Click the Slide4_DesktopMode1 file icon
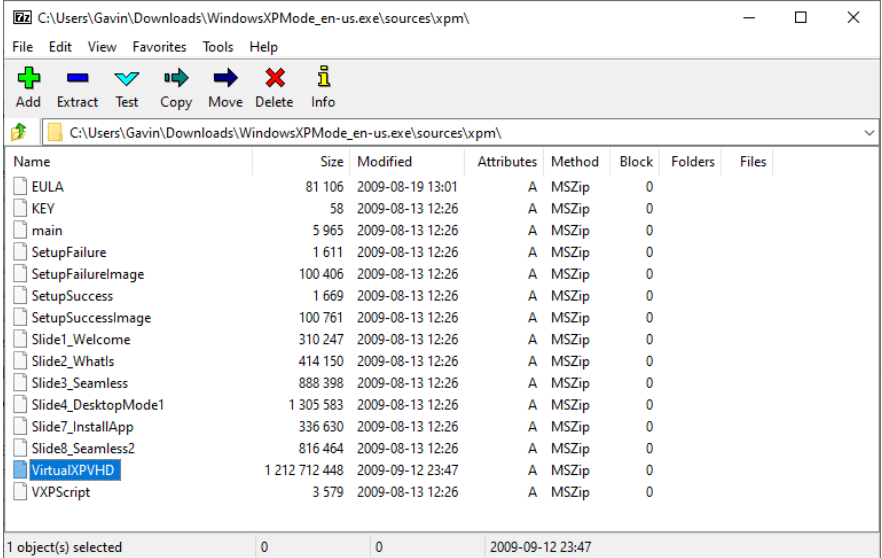The image size is (882, 558). click(20, 405)
